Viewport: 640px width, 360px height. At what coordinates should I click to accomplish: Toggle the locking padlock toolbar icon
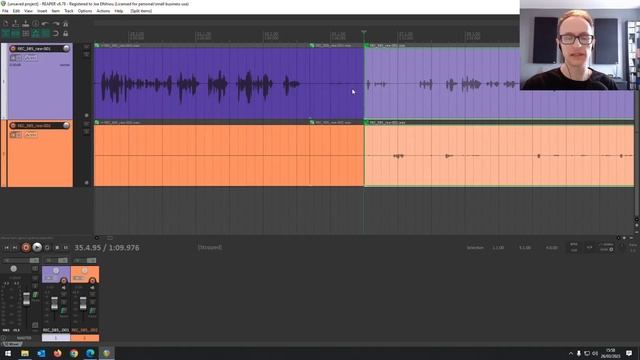[x=65, y=33]
